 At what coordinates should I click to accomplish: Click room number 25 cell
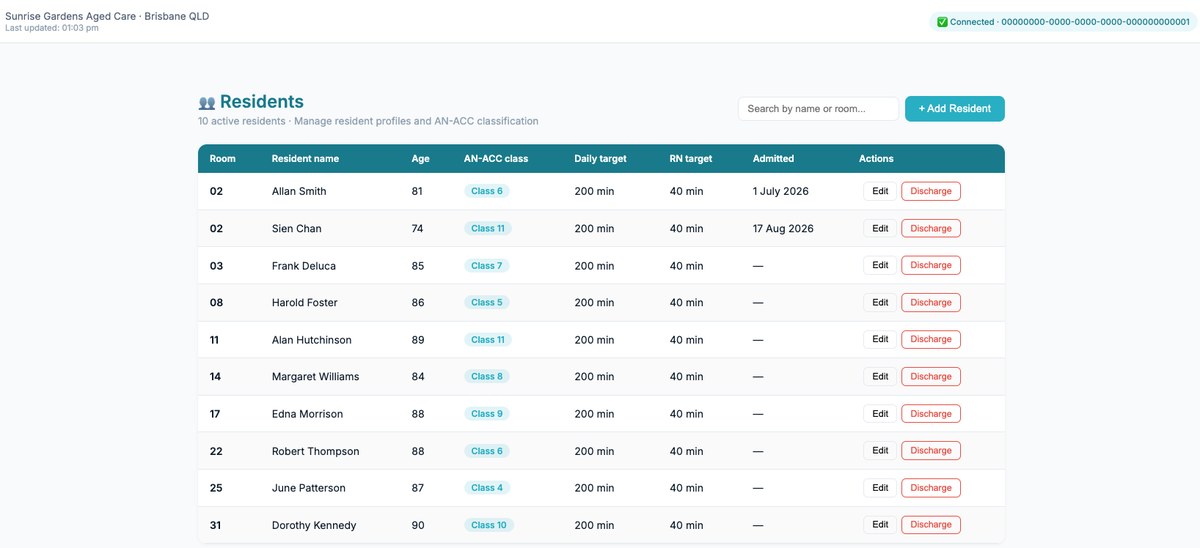pos(216,488)
